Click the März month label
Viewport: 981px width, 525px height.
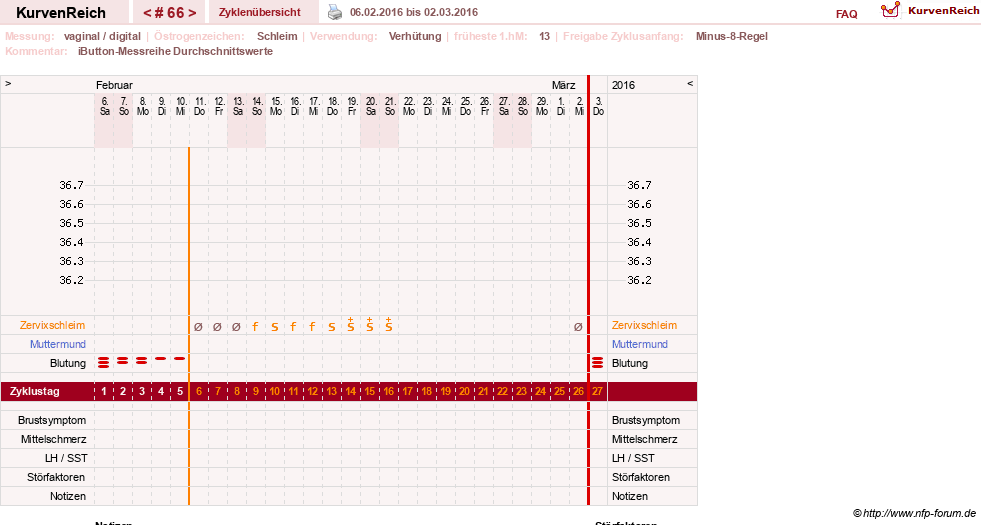(x=563, y=85)
